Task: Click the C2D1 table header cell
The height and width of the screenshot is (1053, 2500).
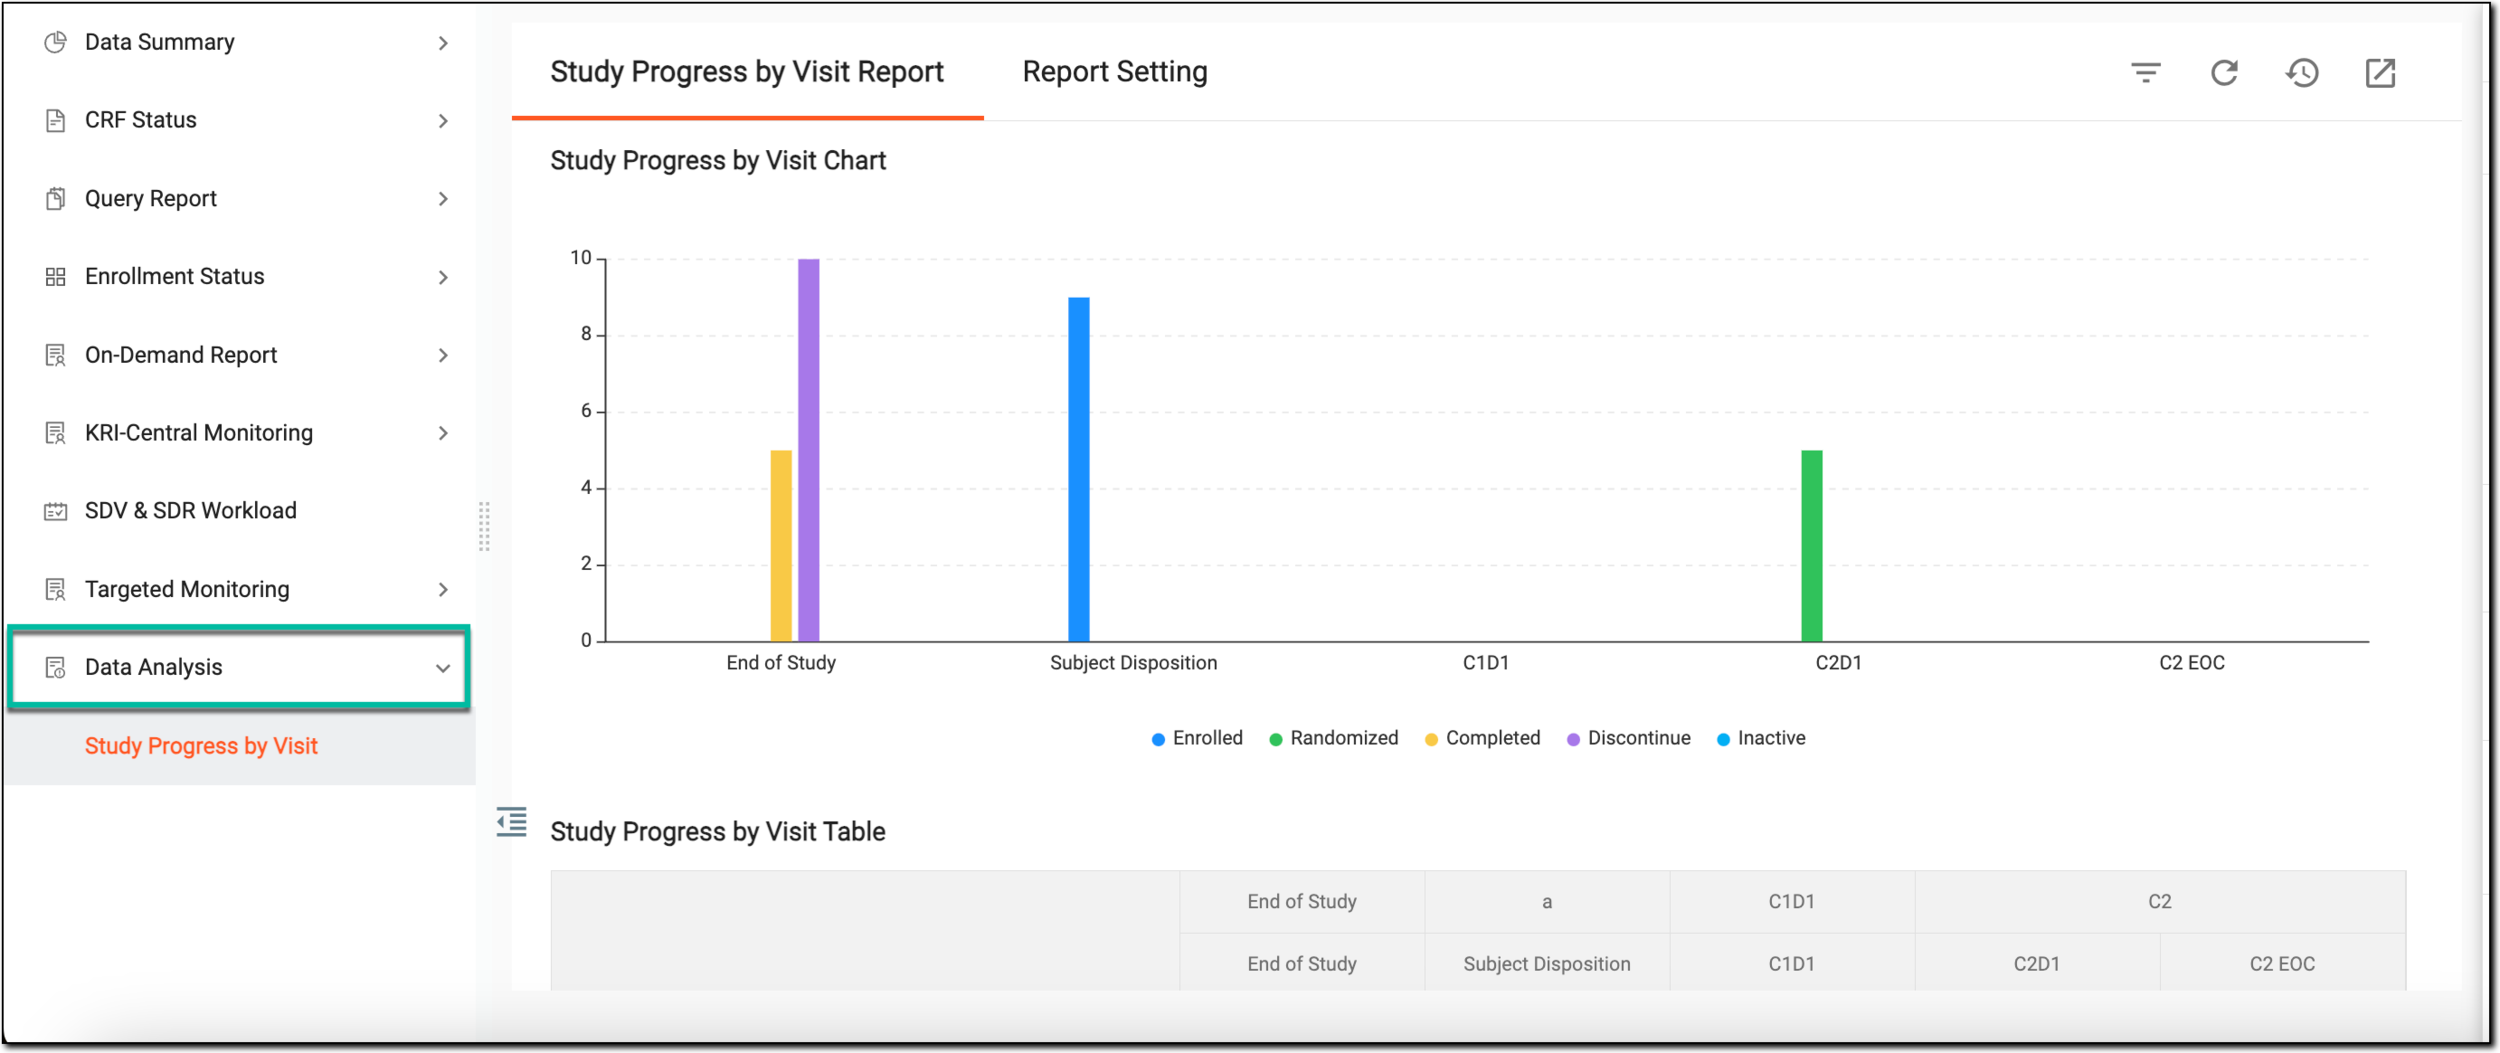Action: click(x=2037, y=964)
